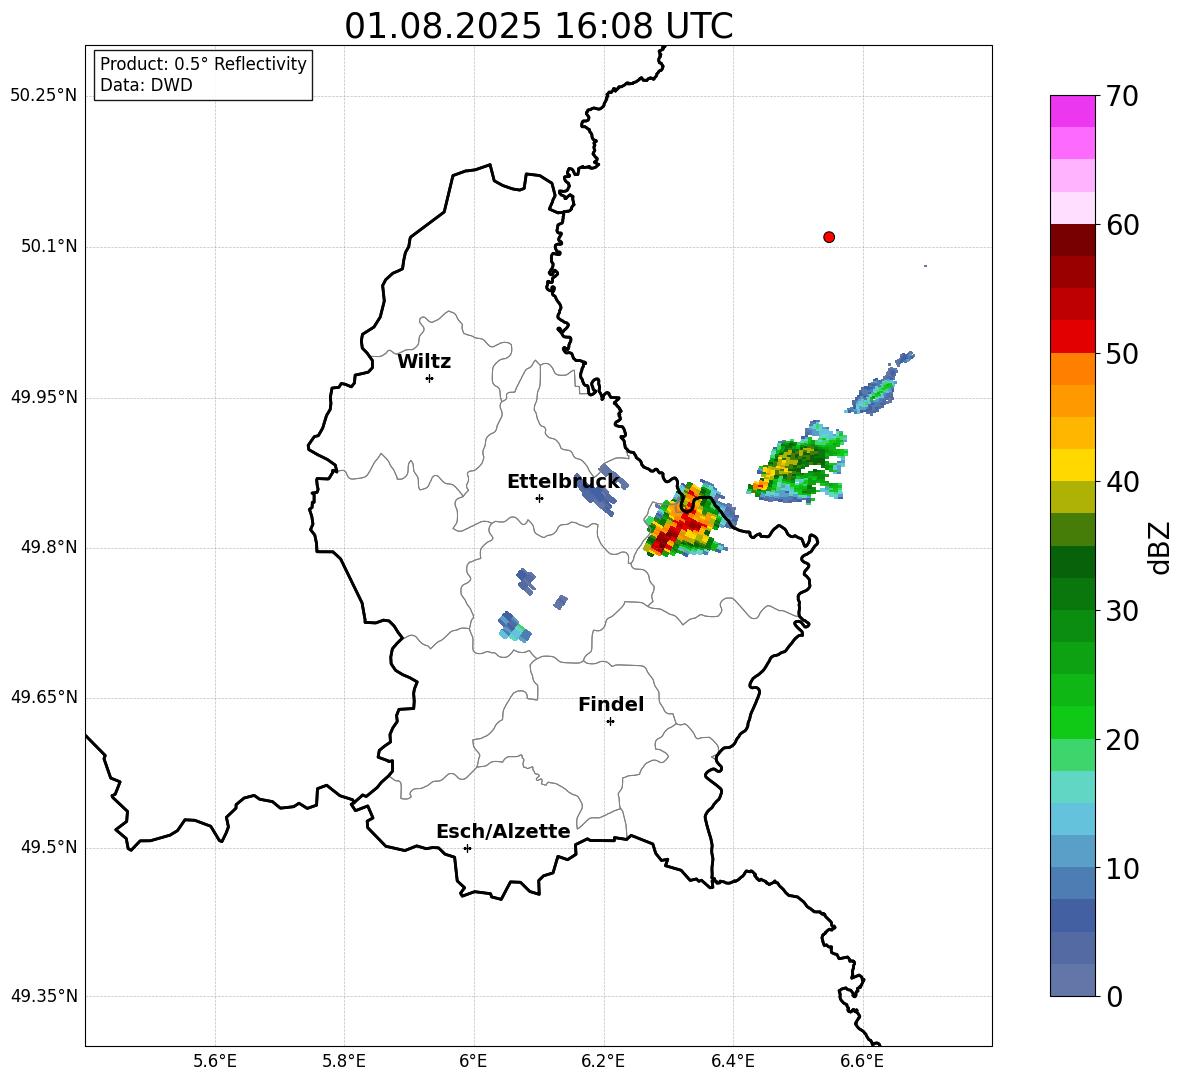The image size is (1184, 1081).
Task: Click the Ettelbruck station cross marker
Action: tap(539, 498)
